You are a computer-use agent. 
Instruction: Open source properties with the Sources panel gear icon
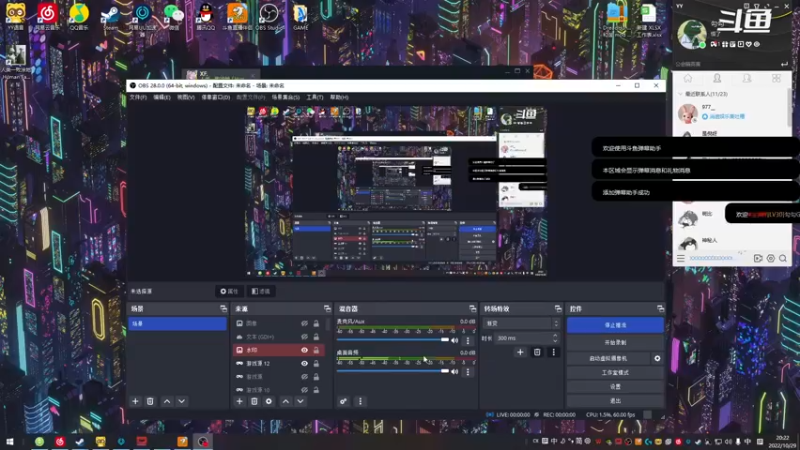(x=269, y=402)
